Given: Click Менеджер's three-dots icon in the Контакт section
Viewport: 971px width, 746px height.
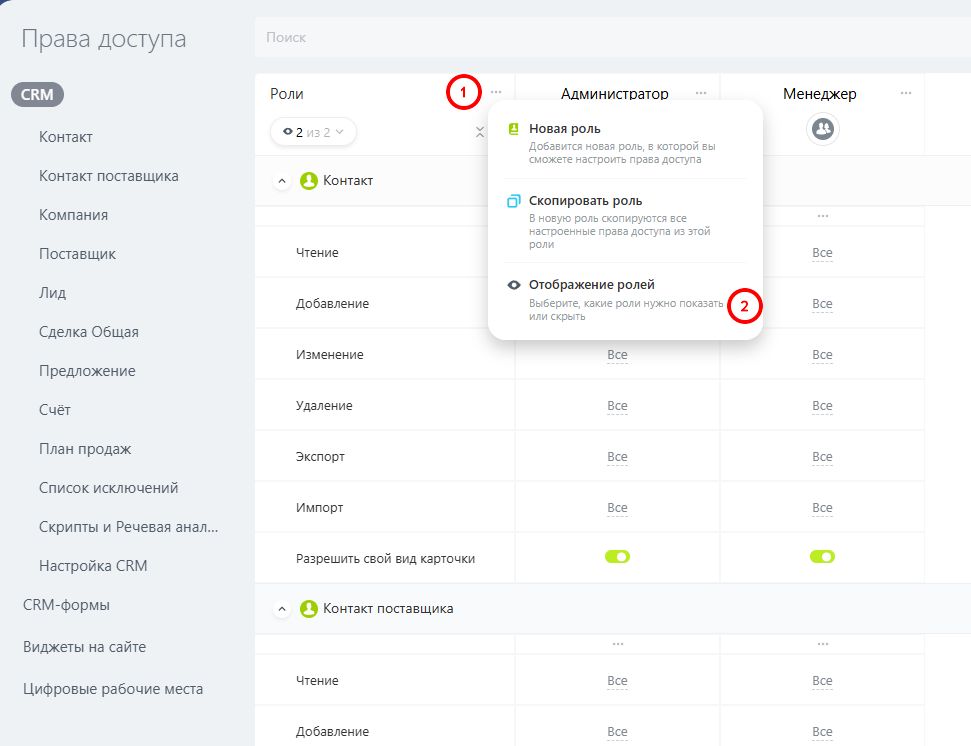Looking at the screenshot, I should [822, 216].
